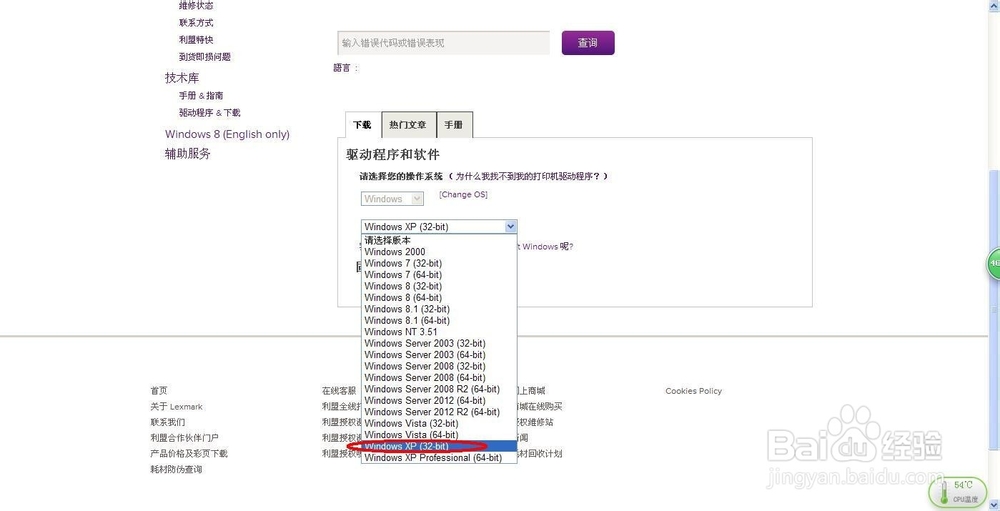The image size is (1000, 511).
Task: Pick Windows Server 2012 (64-bit)
Action: 439,401
